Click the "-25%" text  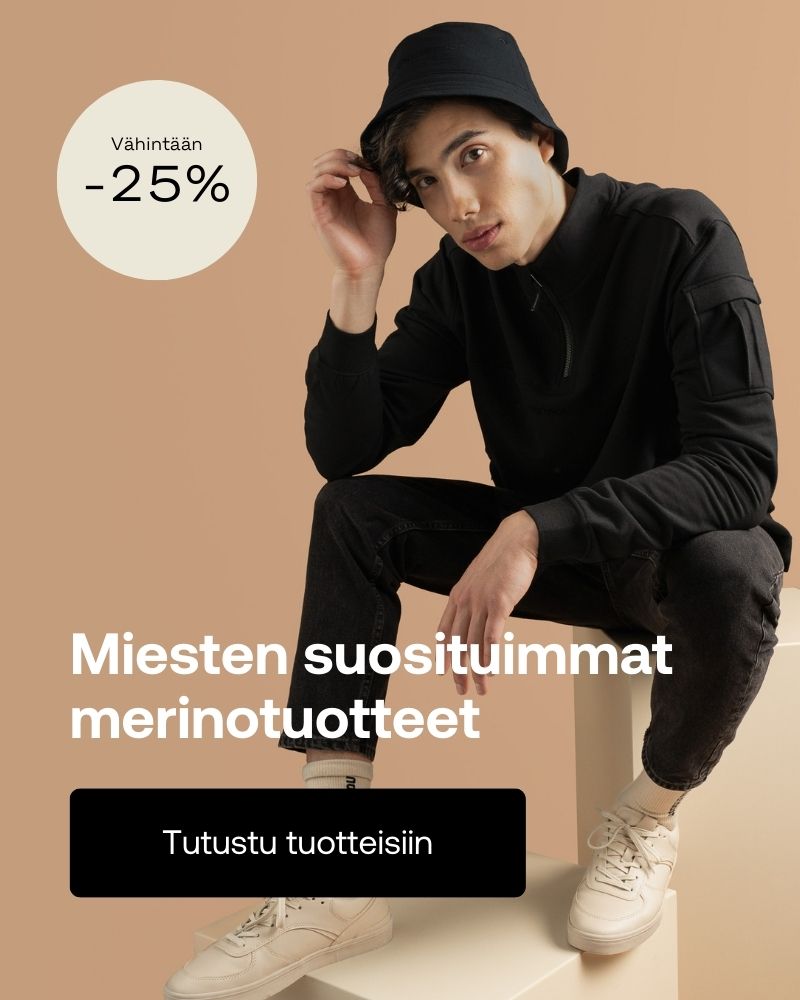coord(157,184)
